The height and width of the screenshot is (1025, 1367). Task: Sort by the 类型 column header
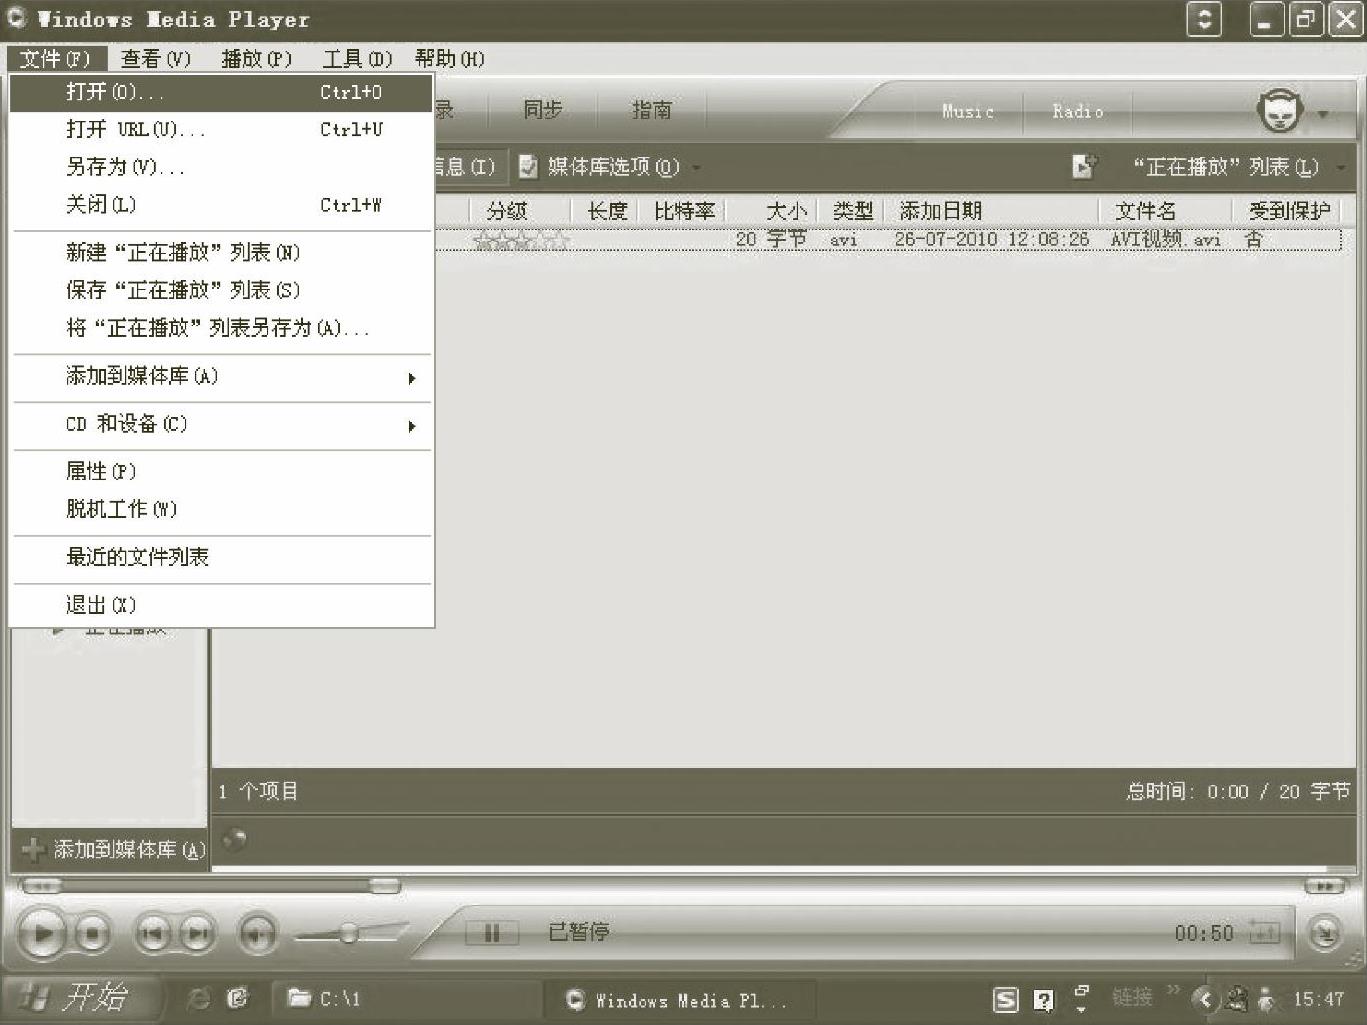852,211
